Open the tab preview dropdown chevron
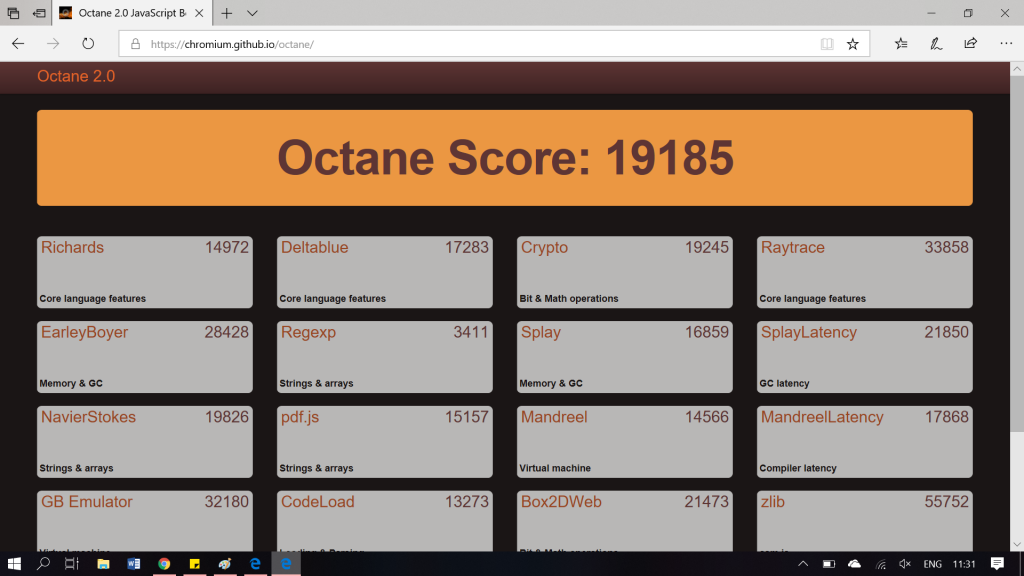 click(x=252, y=13)
